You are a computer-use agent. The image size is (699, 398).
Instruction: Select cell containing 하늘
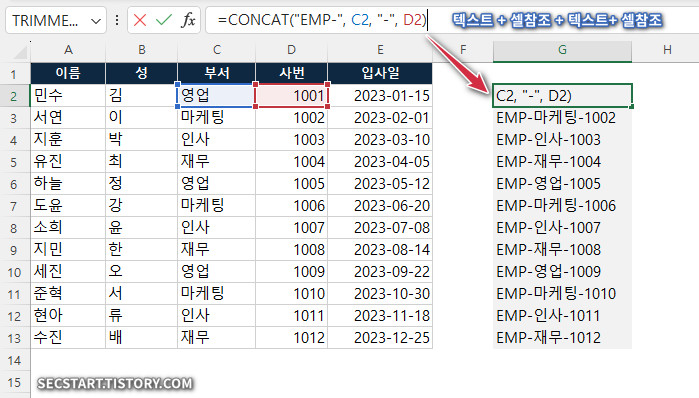(68, 183)
